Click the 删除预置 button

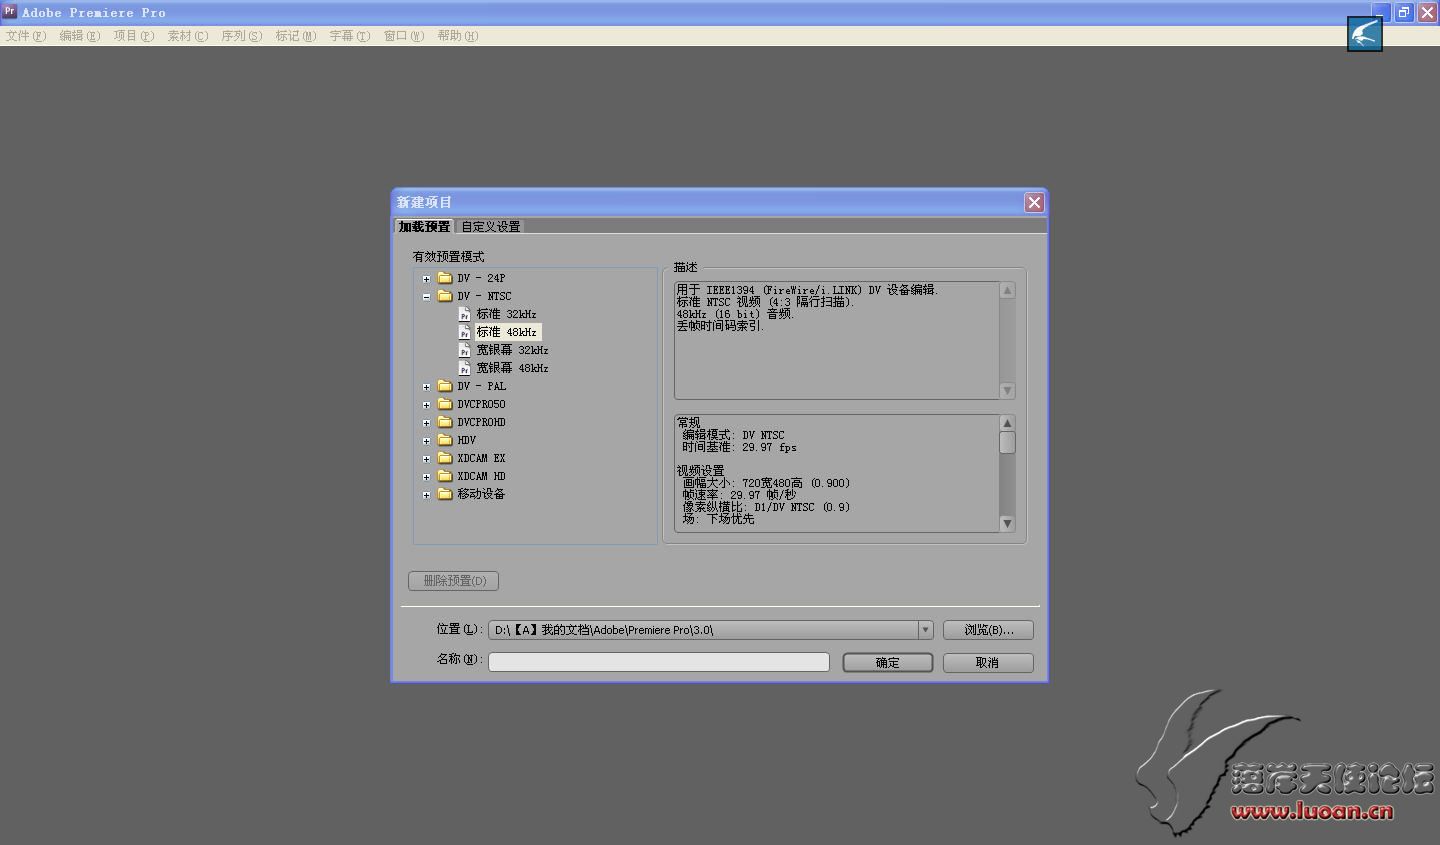454,581
